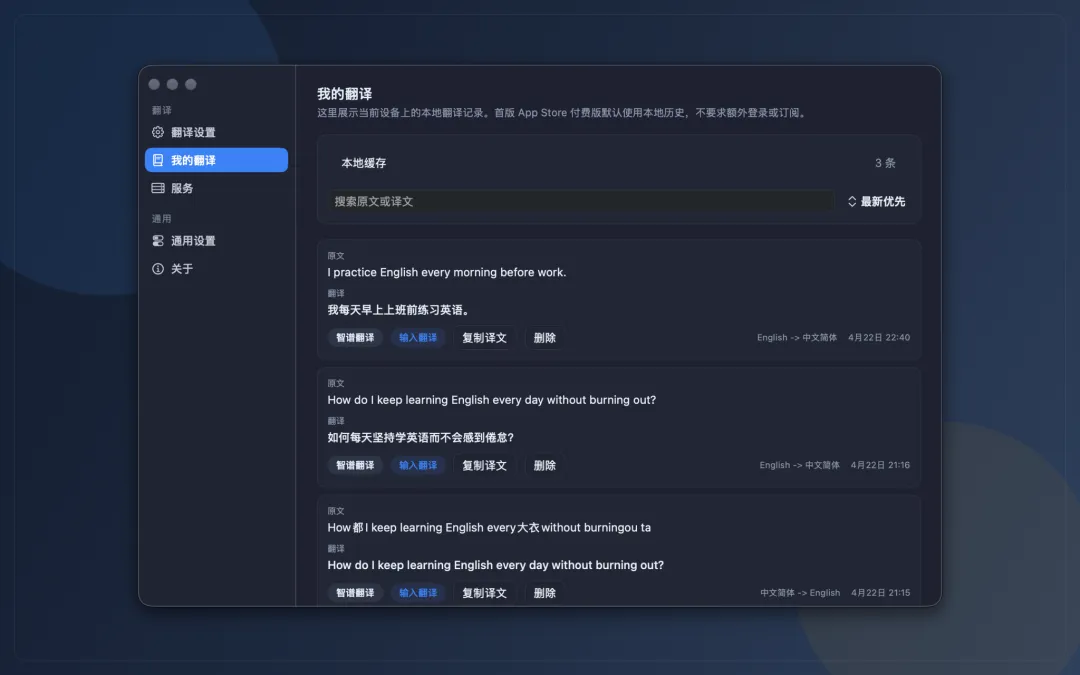Image resolution: width=1080 pixels, height=675 pixels.
Task: Click 输入翻译 tag on the 21:15 record
Action: click(418, 593)
